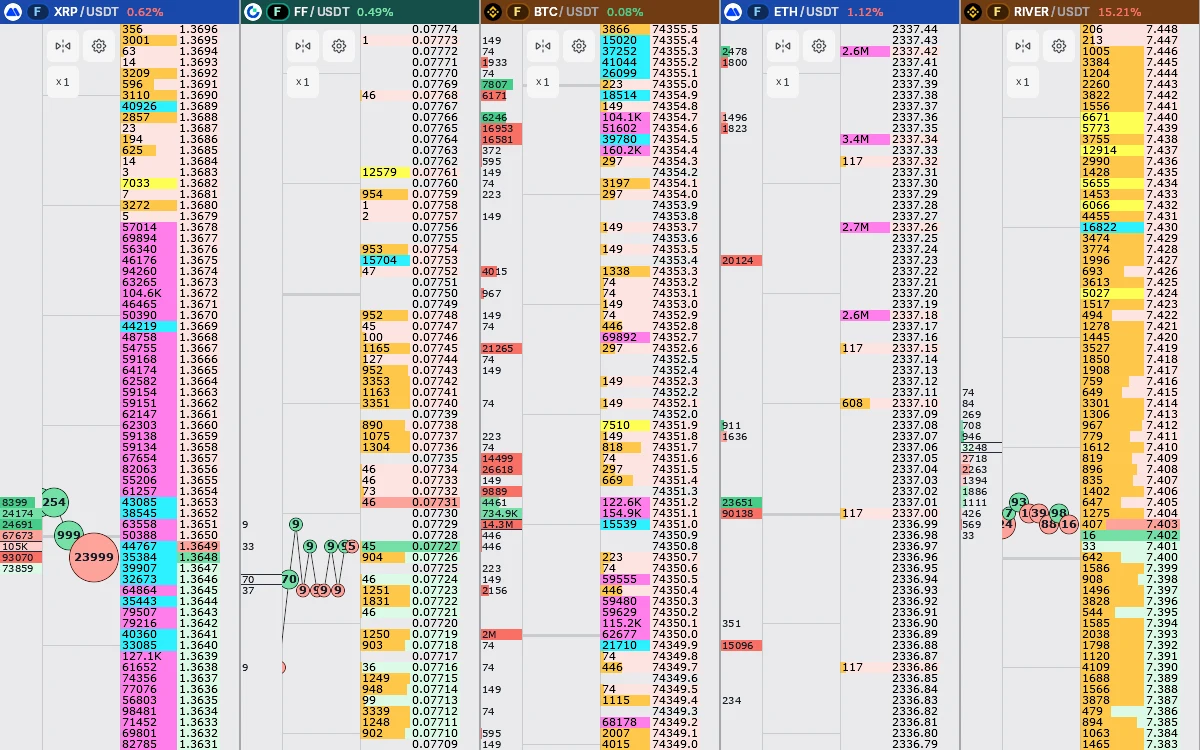Select the 90138 red volume bar in ETH panel
The image size is (1200, 750).
click(741, 513)
